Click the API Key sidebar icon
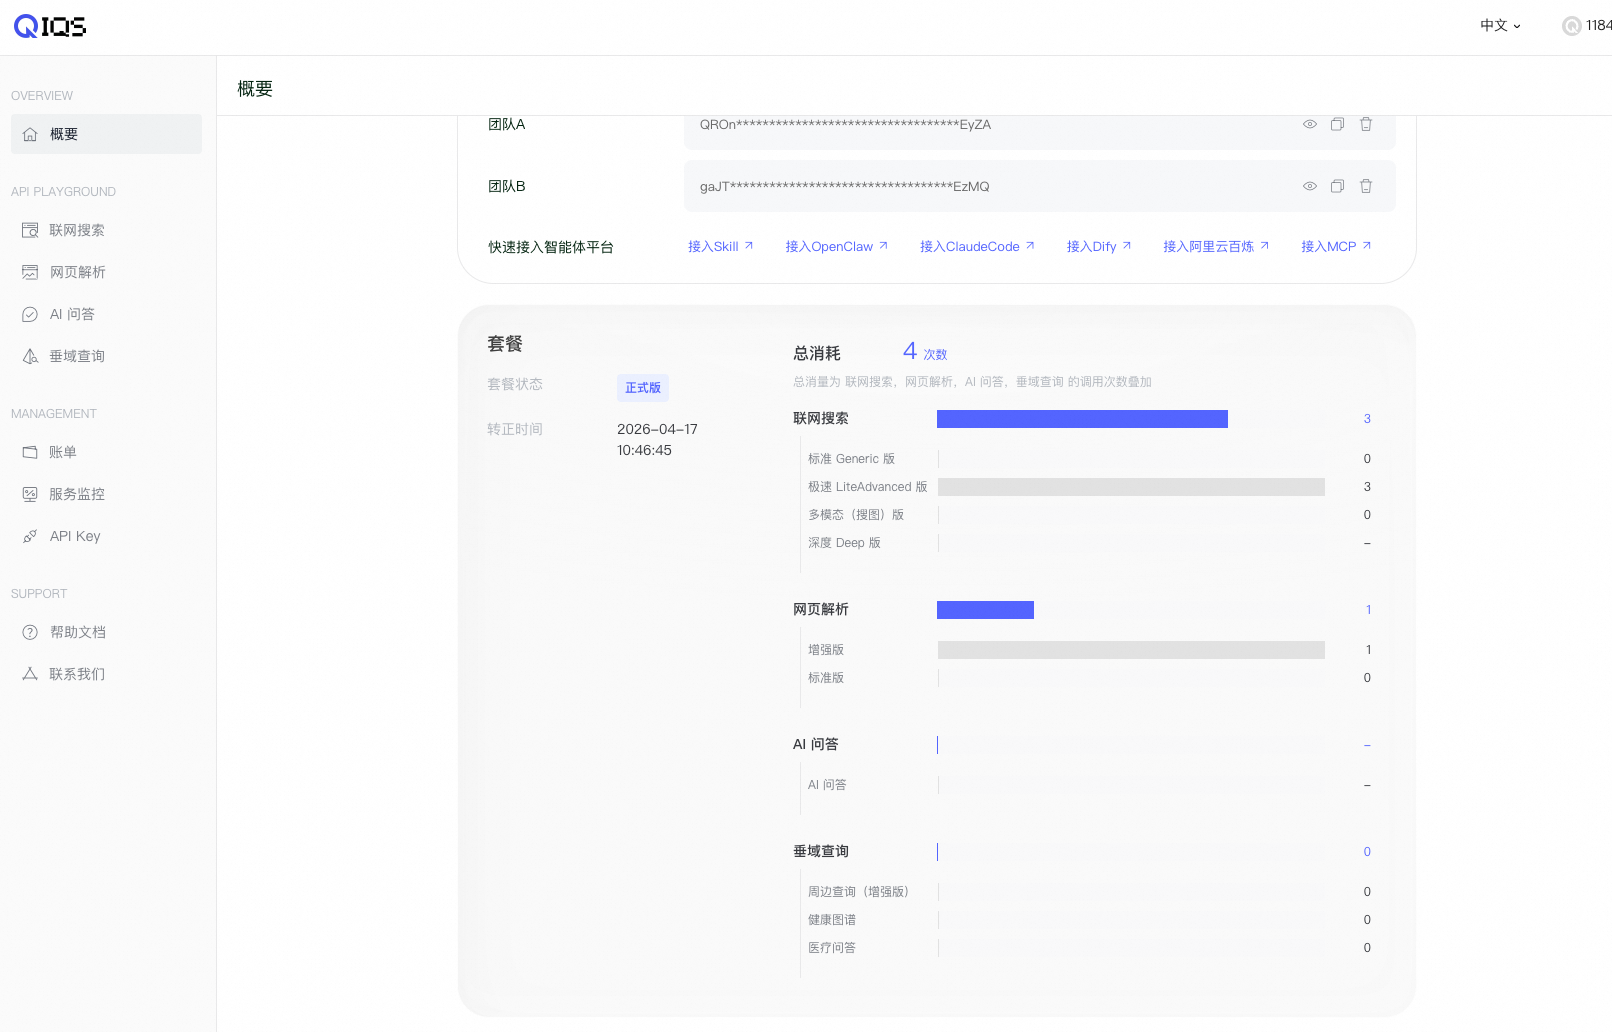Viewport: 1612px width, 1032px height. 30,536
